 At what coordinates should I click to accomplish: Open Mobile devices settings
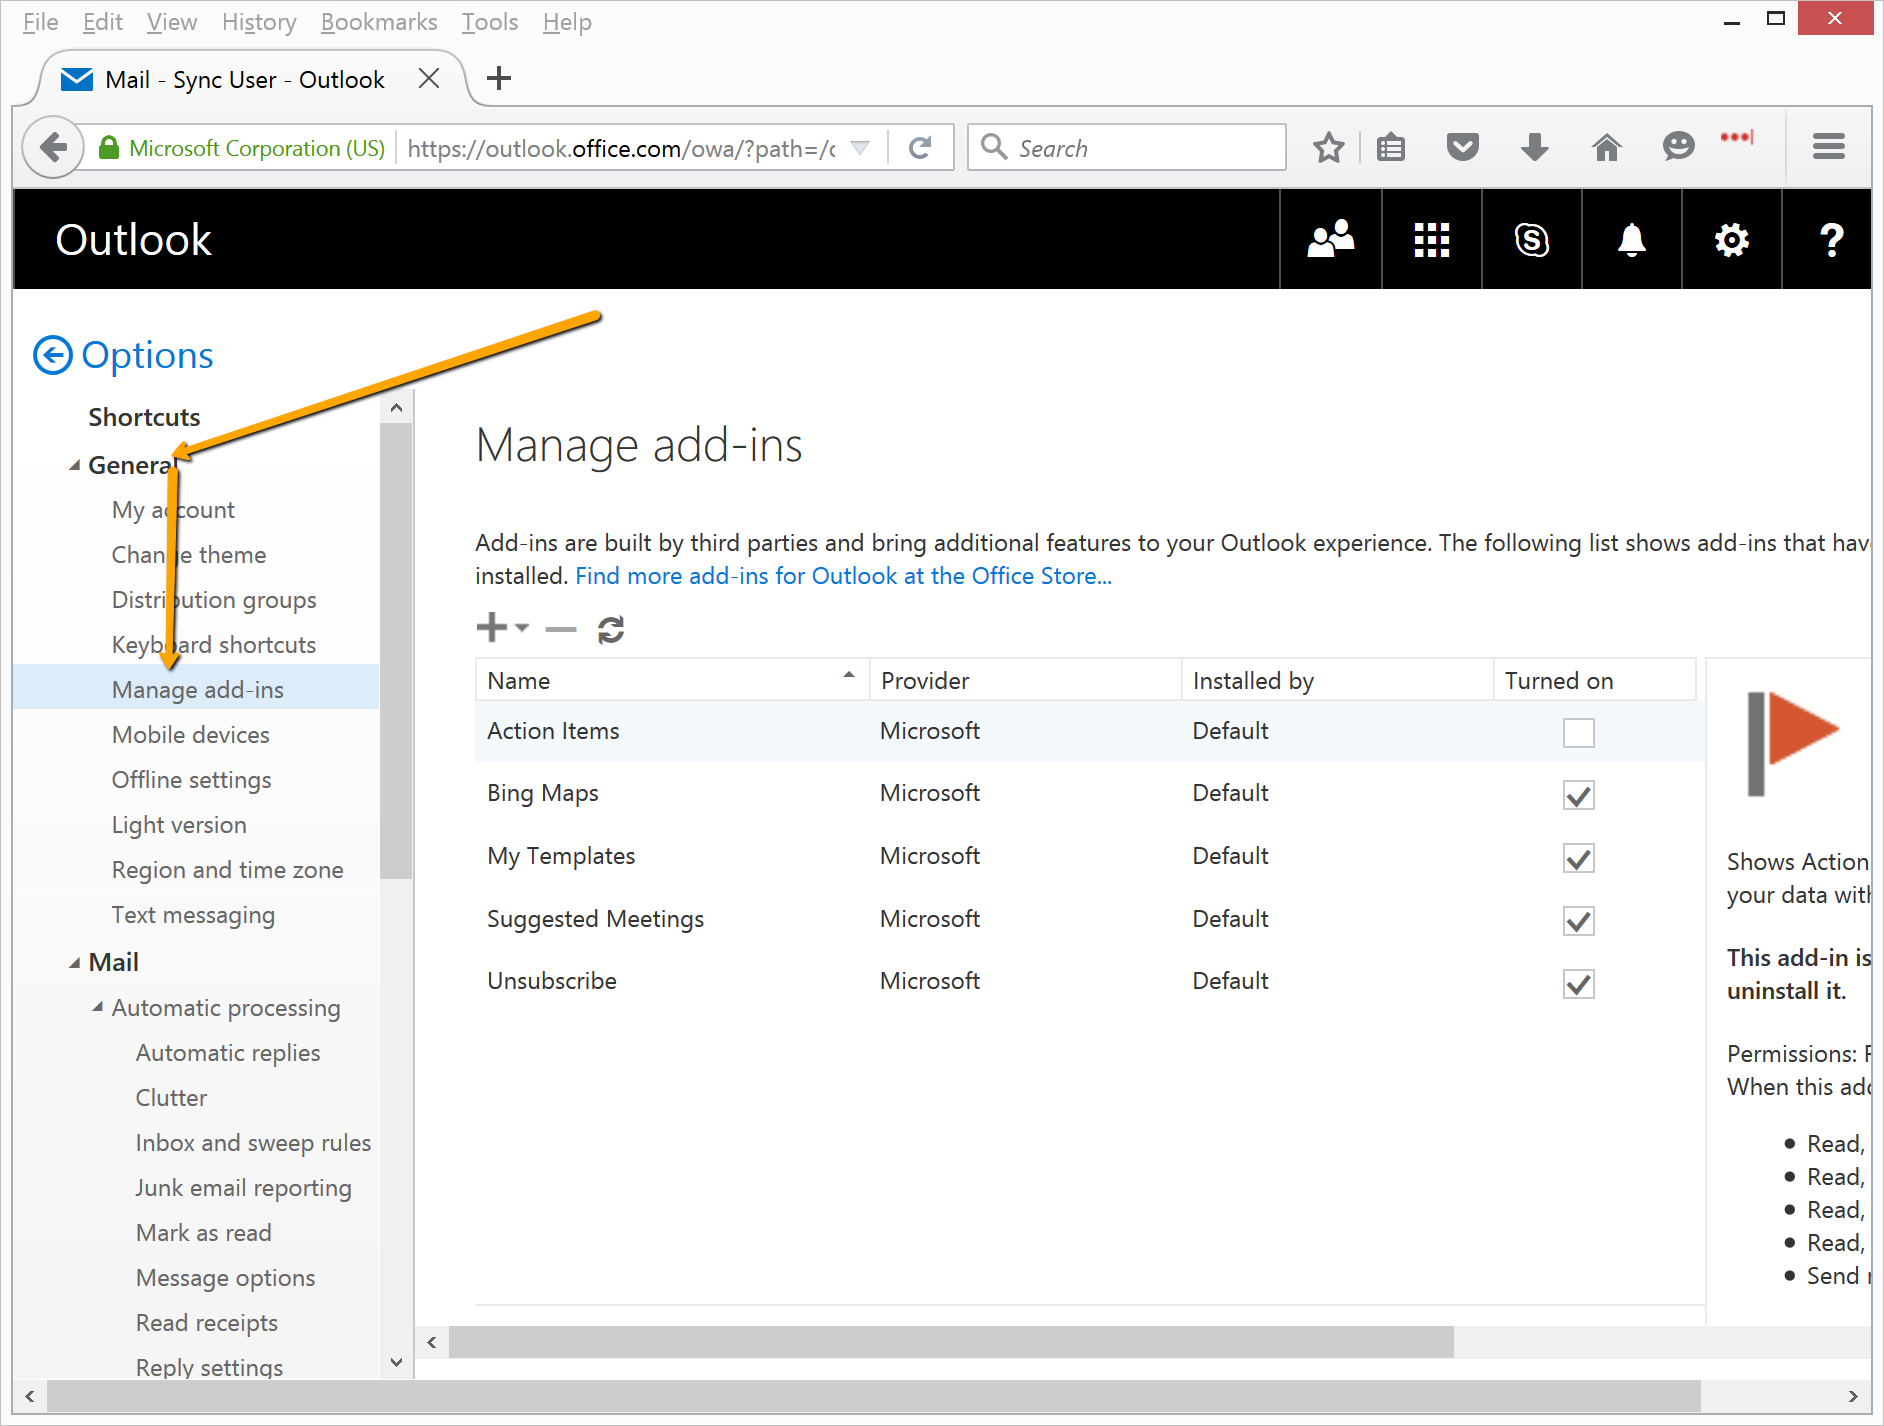[190, 735]
